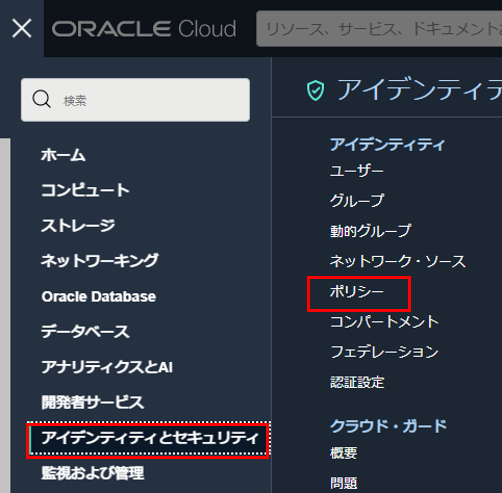Click the ORACLE Cloud logo
The width and height of the screenshot is (502, 493).
(x=144, y=29)
